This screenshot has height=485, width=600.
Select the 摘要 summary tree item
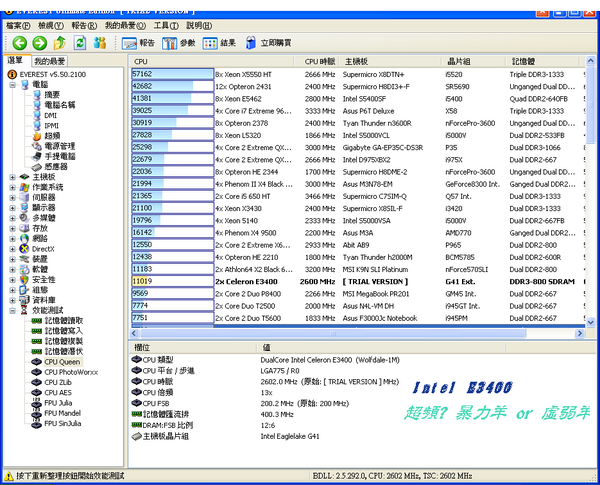[52, 95]
